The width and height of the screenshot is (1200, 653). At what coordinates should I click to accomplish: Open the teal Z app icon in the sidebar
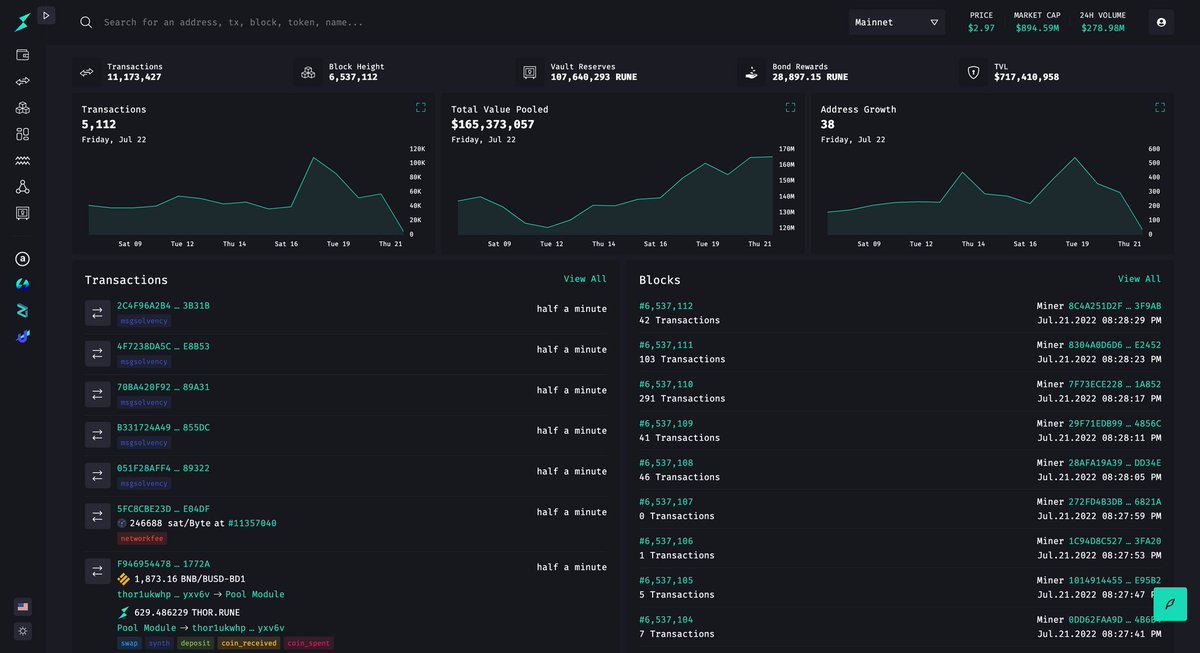point(22,311)
